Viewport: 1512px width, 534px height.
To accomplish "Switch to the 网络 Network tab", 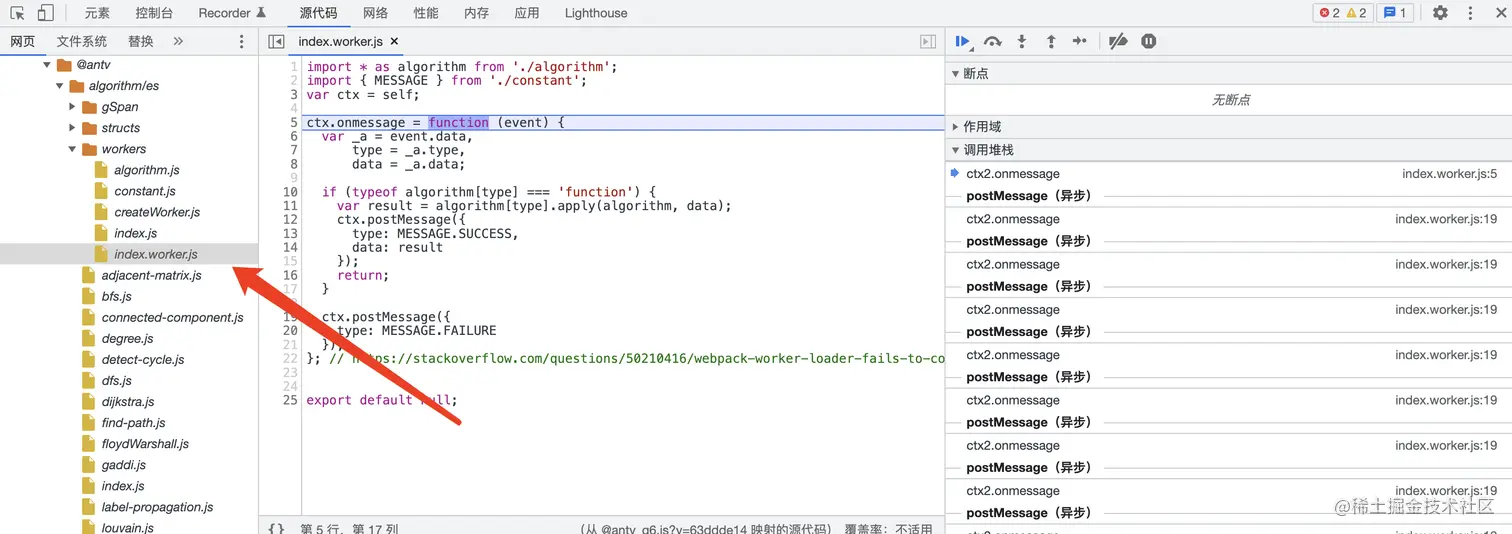I will (x=375, y=13).
